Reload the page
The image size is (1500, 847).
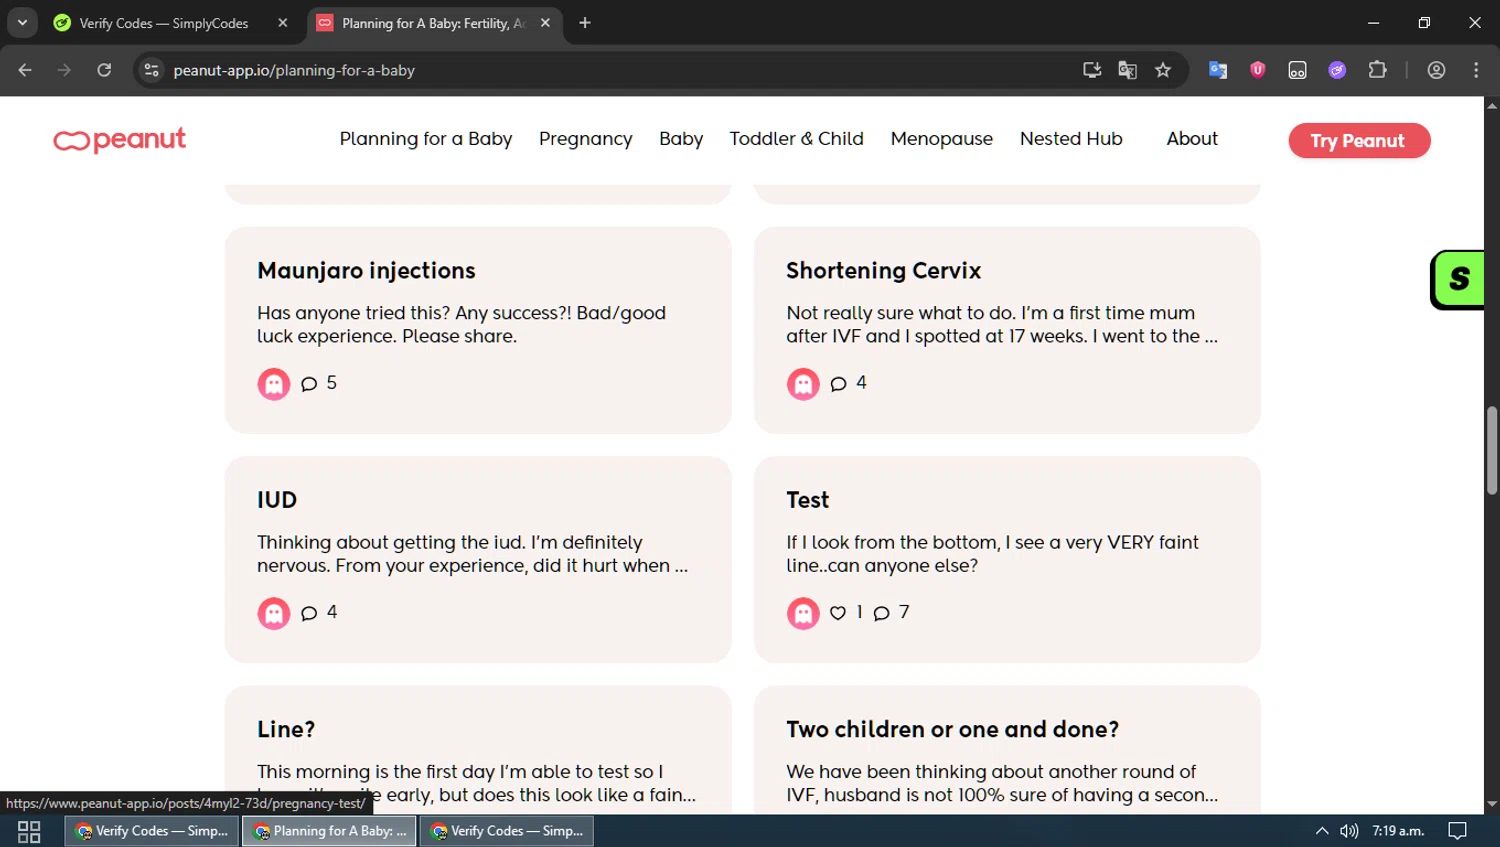pyautogui.click(x=104, y=70)
